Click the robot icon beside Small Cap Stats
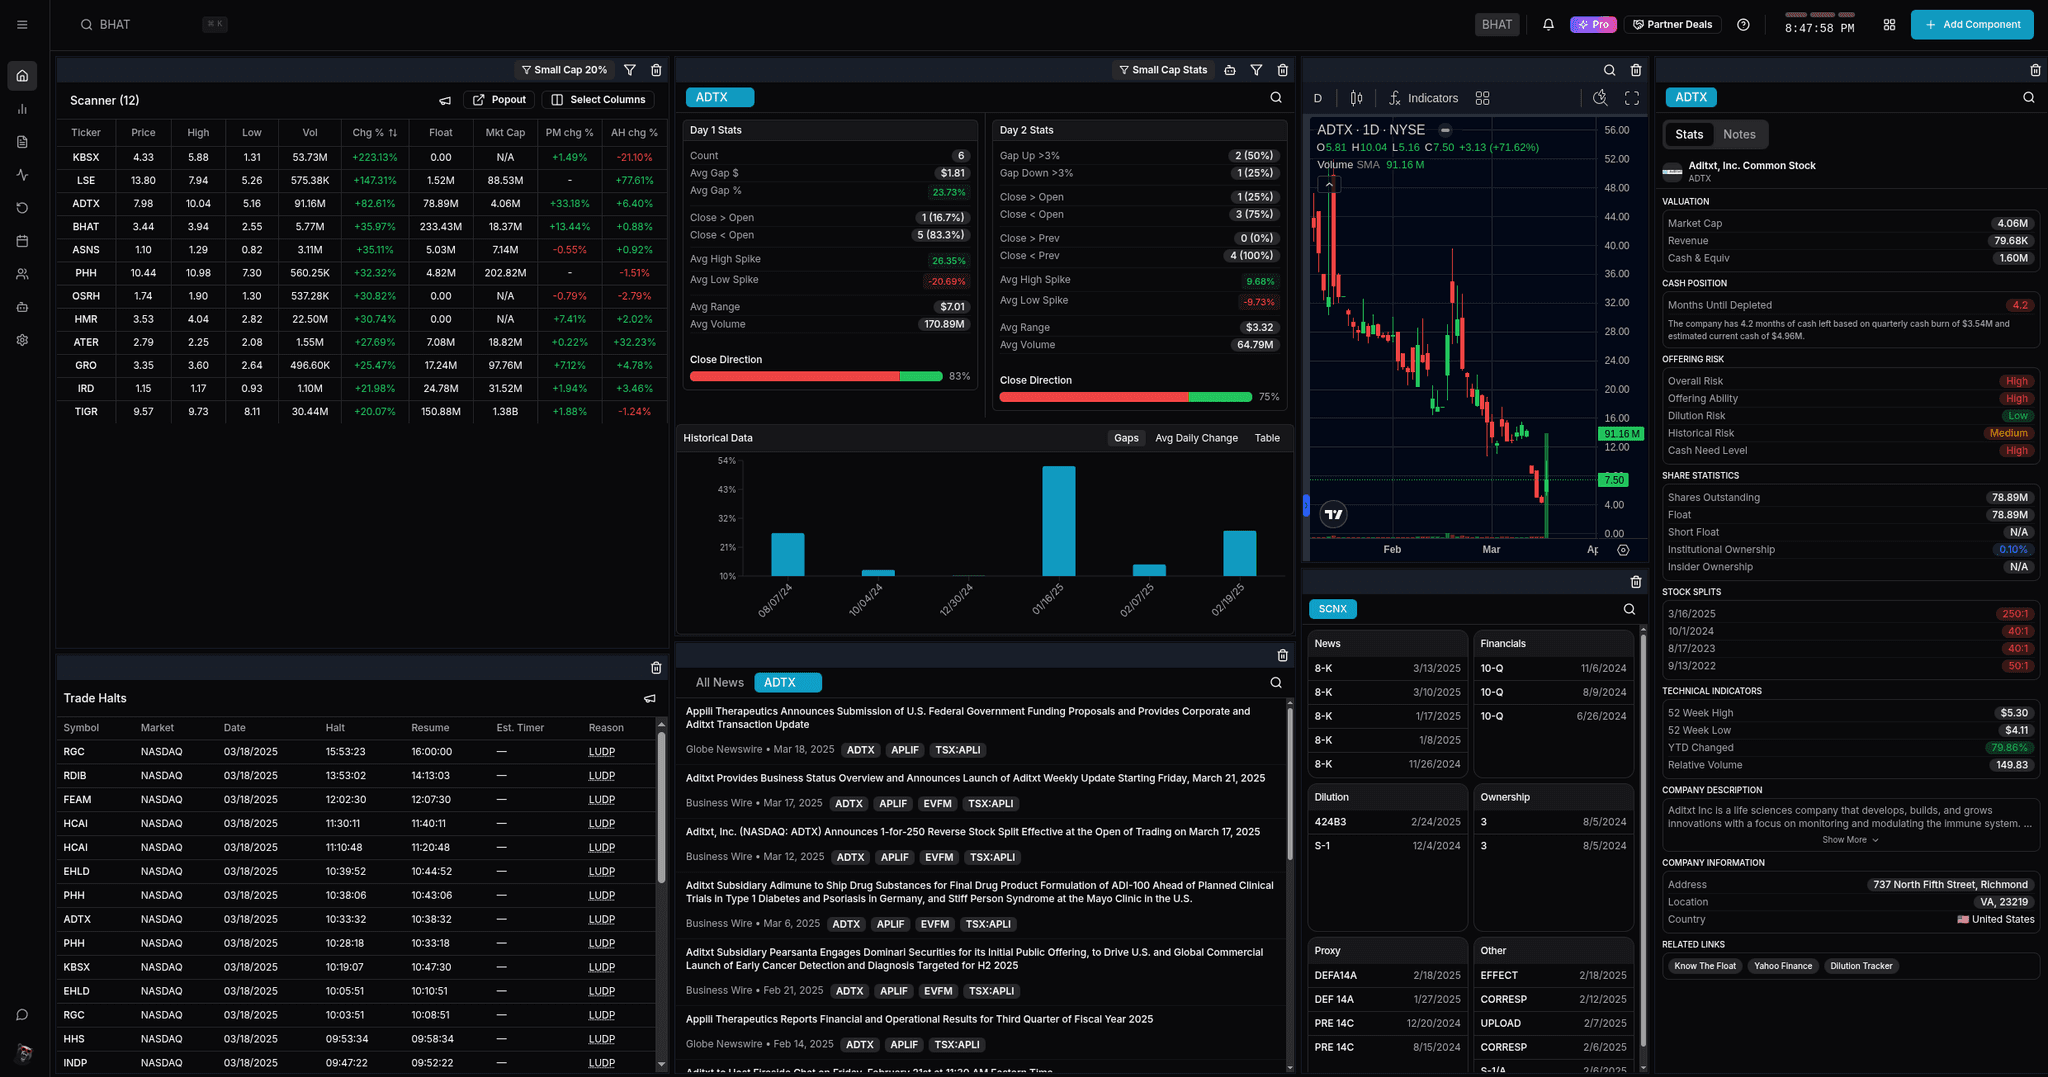The width and height of the screenshot is (2048, 1077). click(1230, 70)
